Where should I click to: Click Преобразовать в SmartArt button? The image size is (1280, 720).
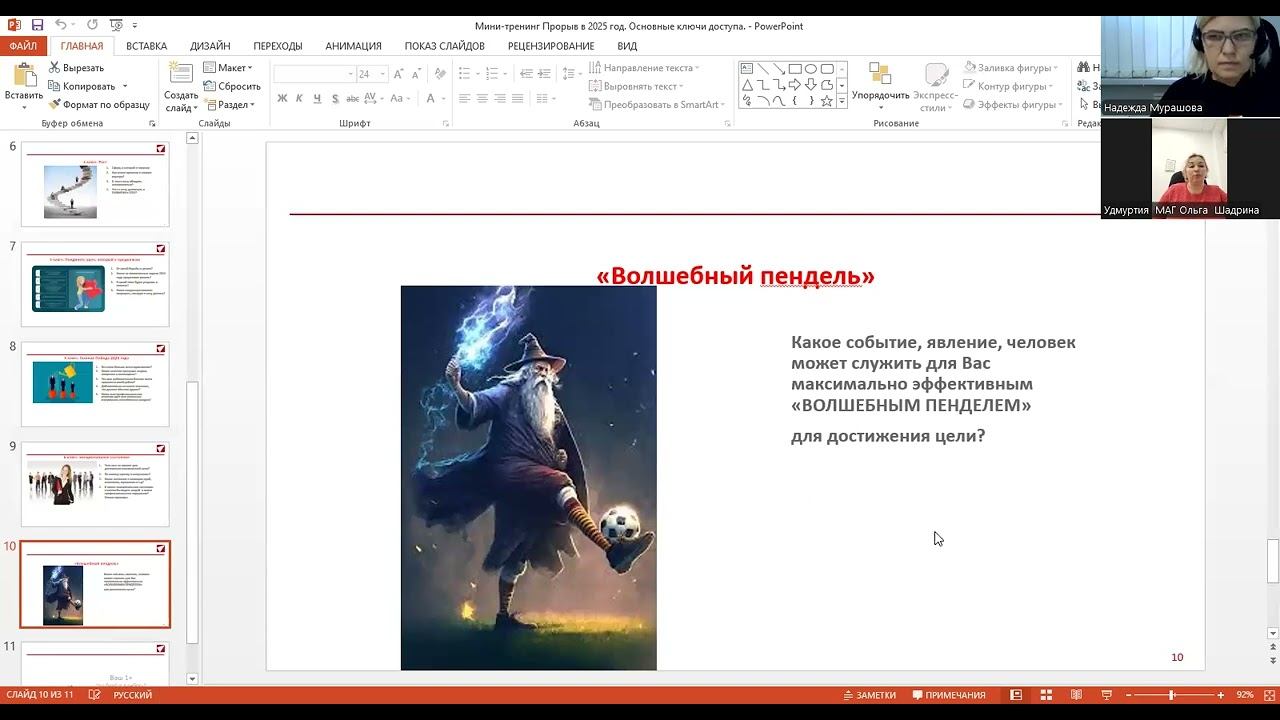tap(657, 104)
